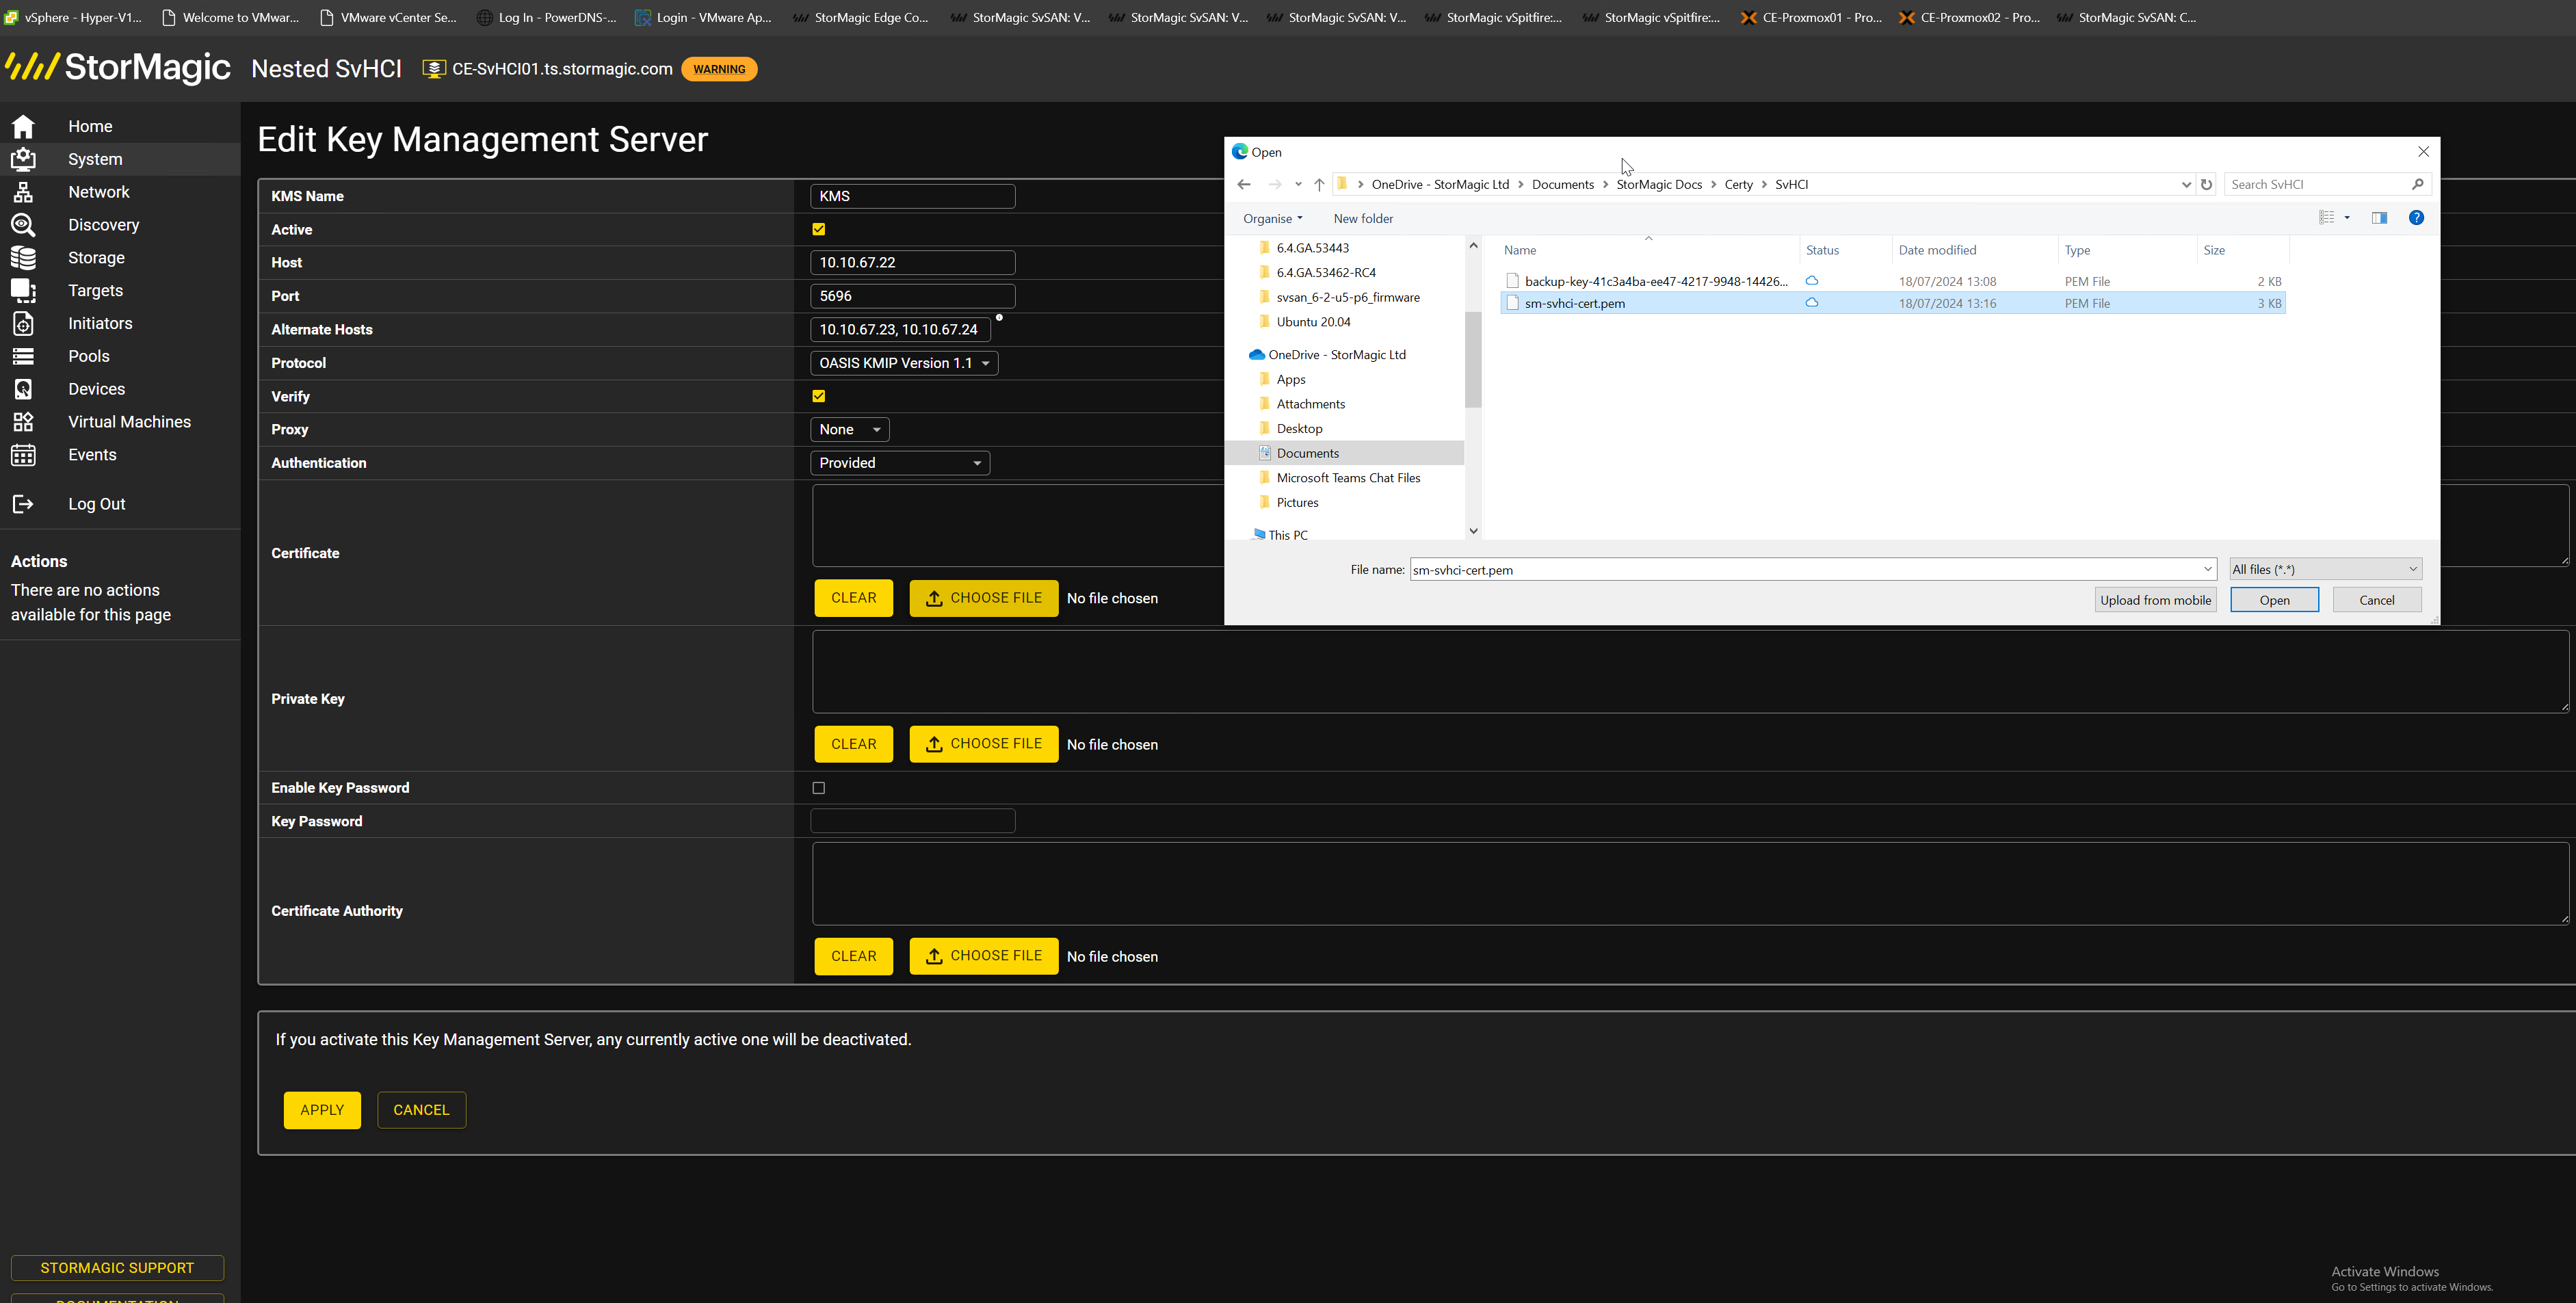The image size is (2576, 1303).
Task: Click Upload from mobile button
Action: coord(2155,600)
